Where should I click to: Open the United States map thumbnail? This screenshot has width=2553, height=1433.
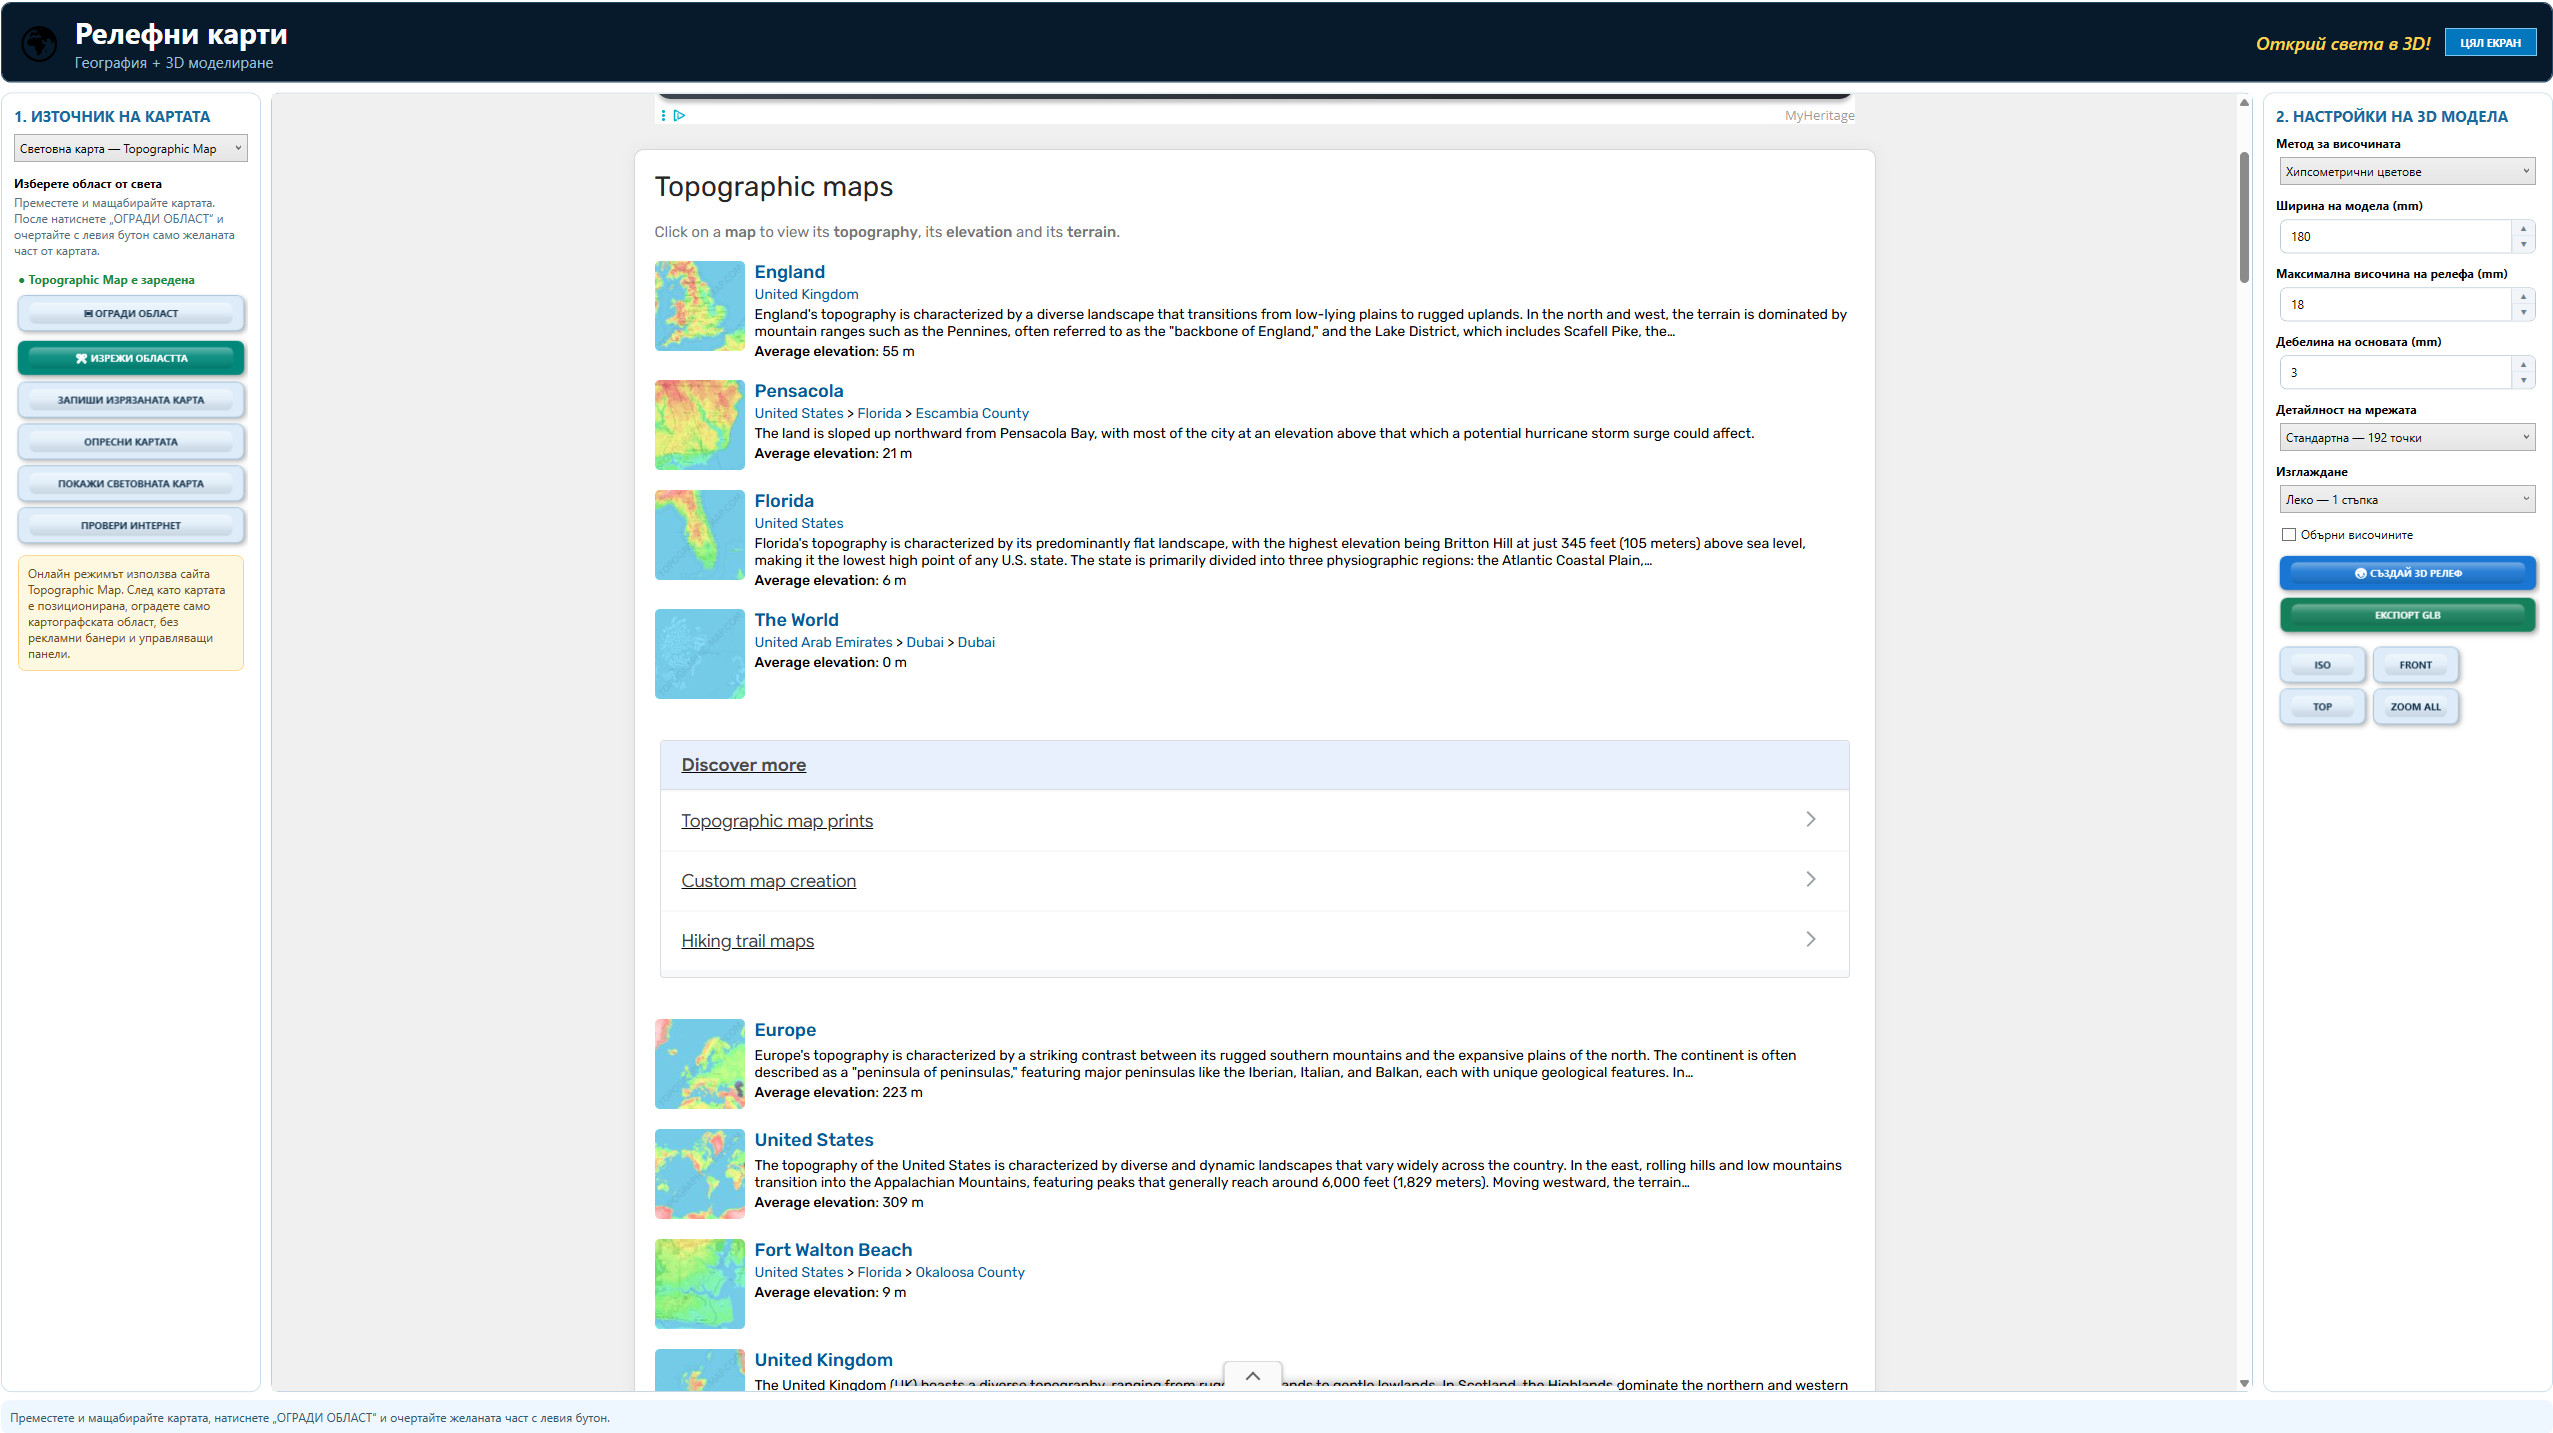tap(699, 1174)
